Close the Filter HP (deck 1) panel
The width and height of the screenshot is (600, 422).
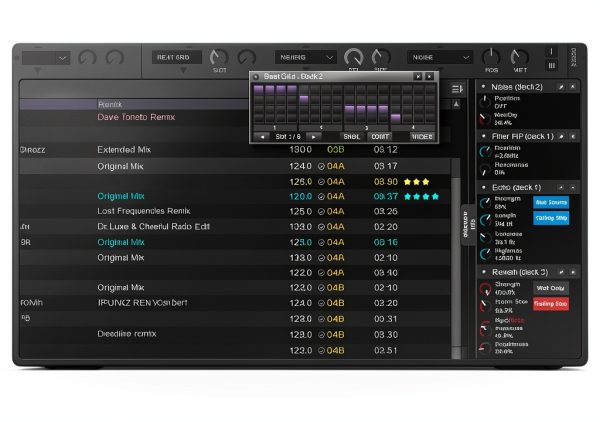(573, 136)
